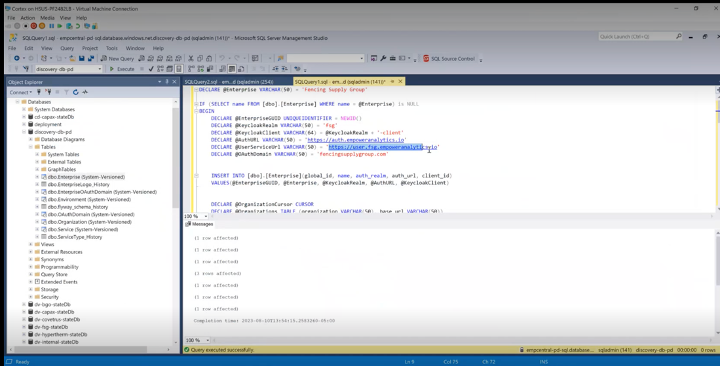Click Navigate Backward blue circle icon
The width and height of the screenshot is (720, 366).
pyautogui.click(x=17, y=59)
